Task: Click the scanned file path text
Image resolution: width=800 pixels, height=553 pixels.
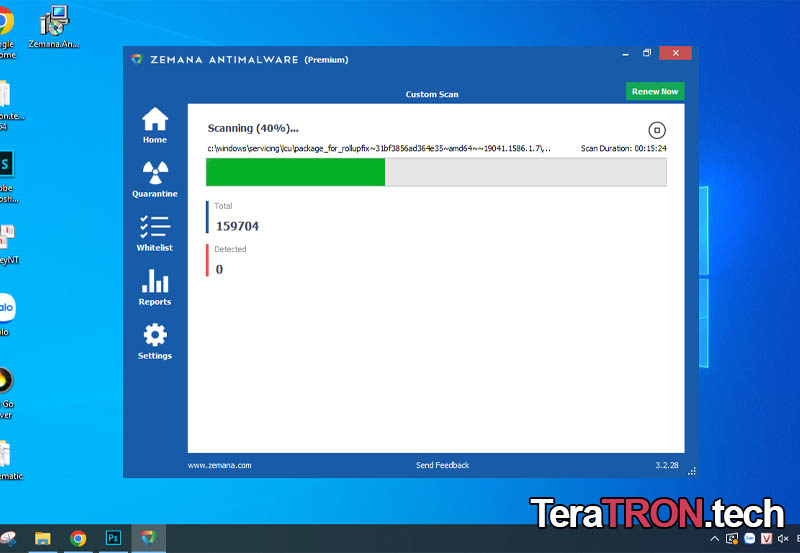Action: point(379,148)
